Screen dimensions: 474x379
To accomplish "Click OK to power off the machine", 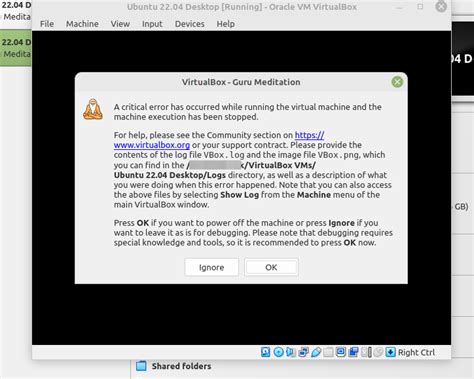I will click(x=271, y=267).
